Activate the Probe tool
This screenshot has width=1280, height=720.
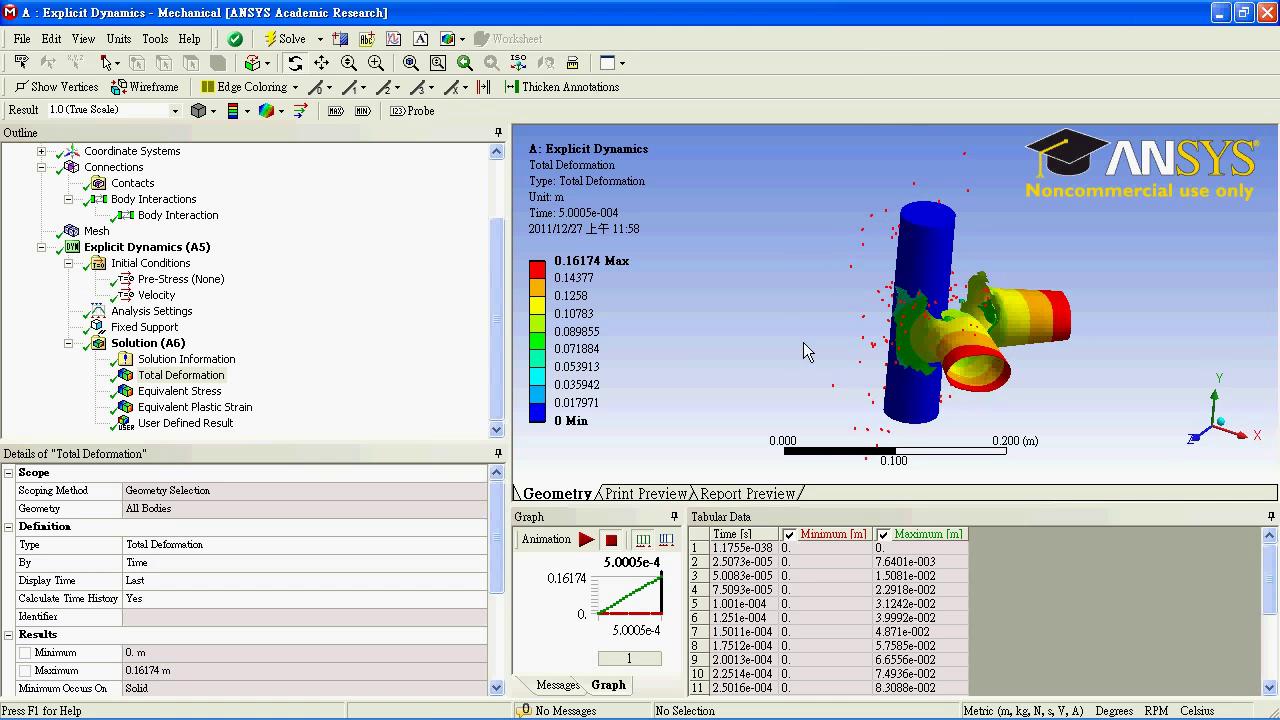click(x=412, y=111)
